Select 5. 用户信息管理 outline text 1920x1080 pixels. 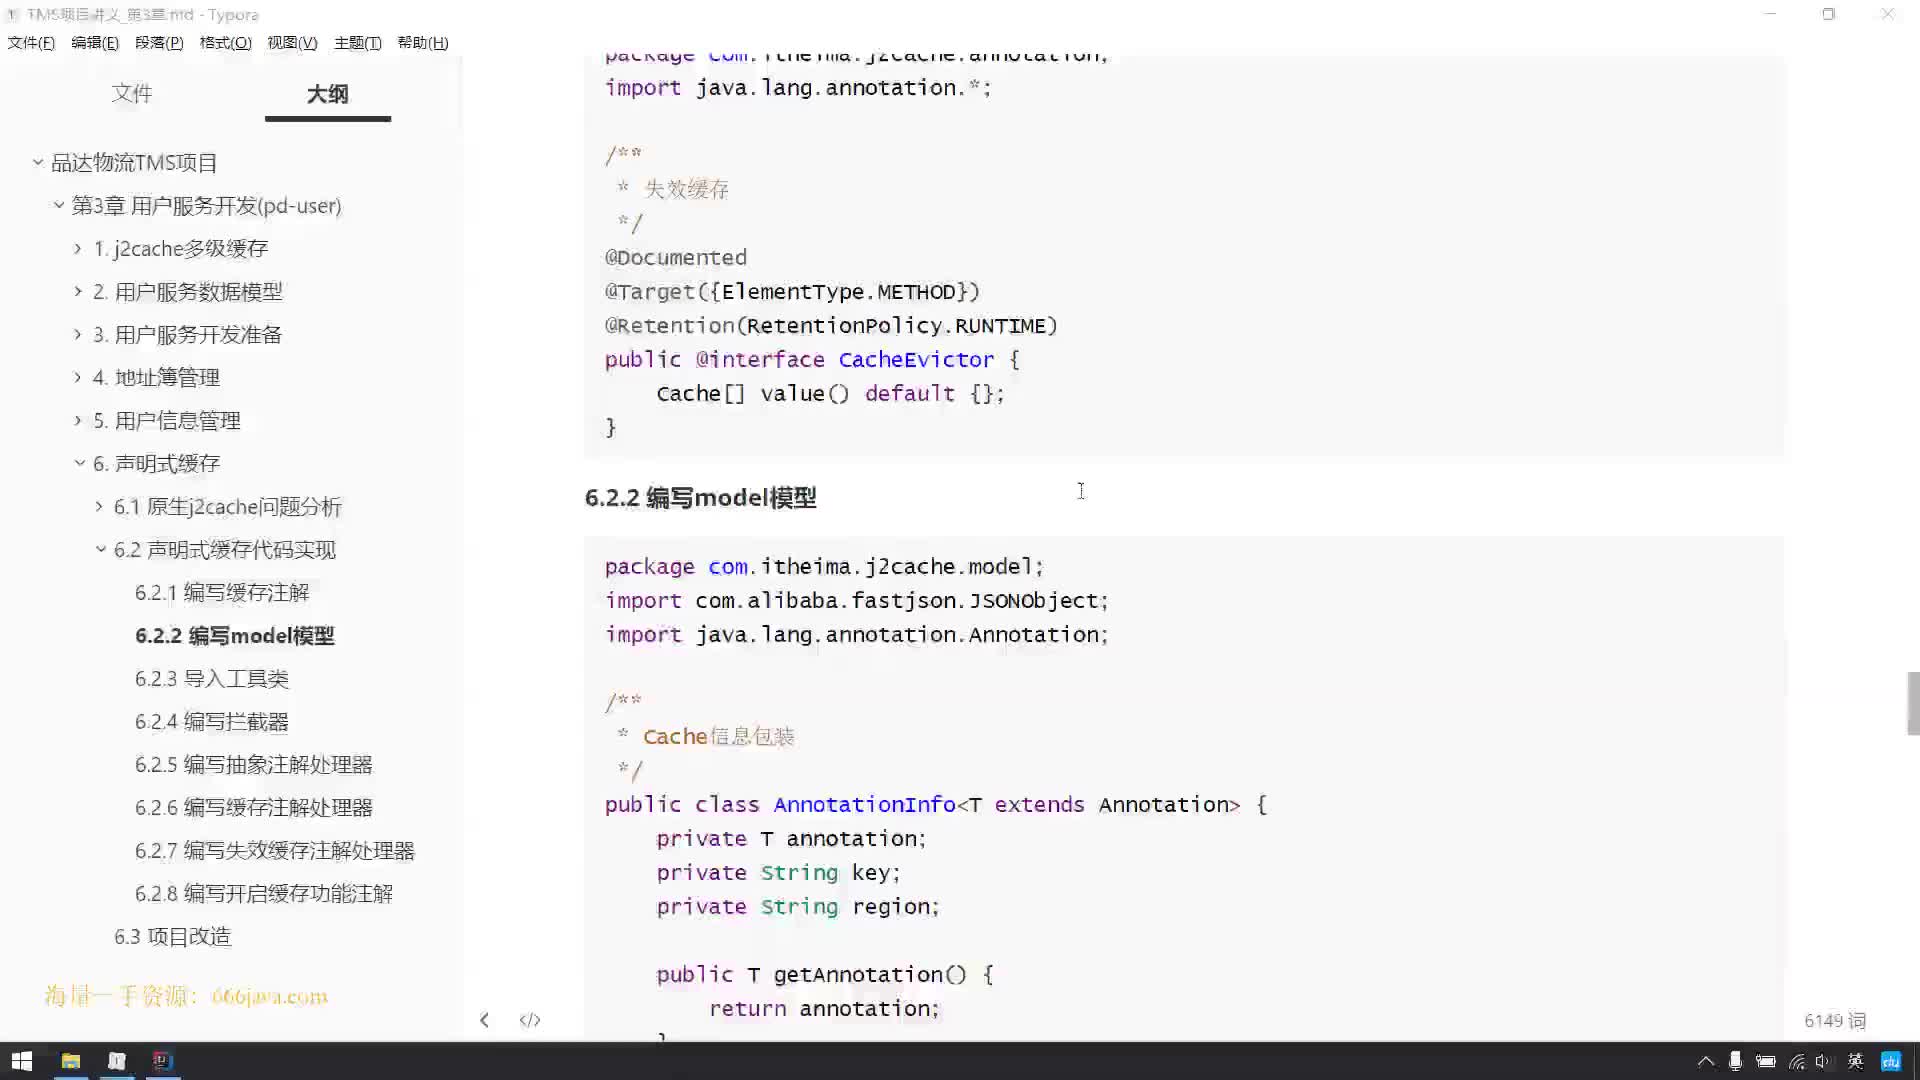[x=167, y=420]
